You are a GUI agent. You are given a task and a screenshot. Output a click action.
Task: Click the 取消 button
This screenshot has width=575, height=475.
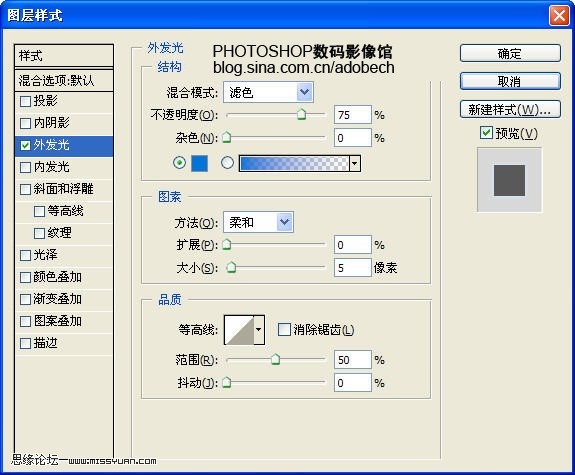click(x=510, y=81)
